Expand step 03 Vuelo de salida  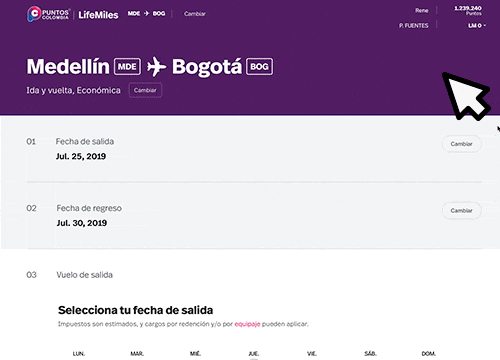pyautogui.click(x=85, y=275)
